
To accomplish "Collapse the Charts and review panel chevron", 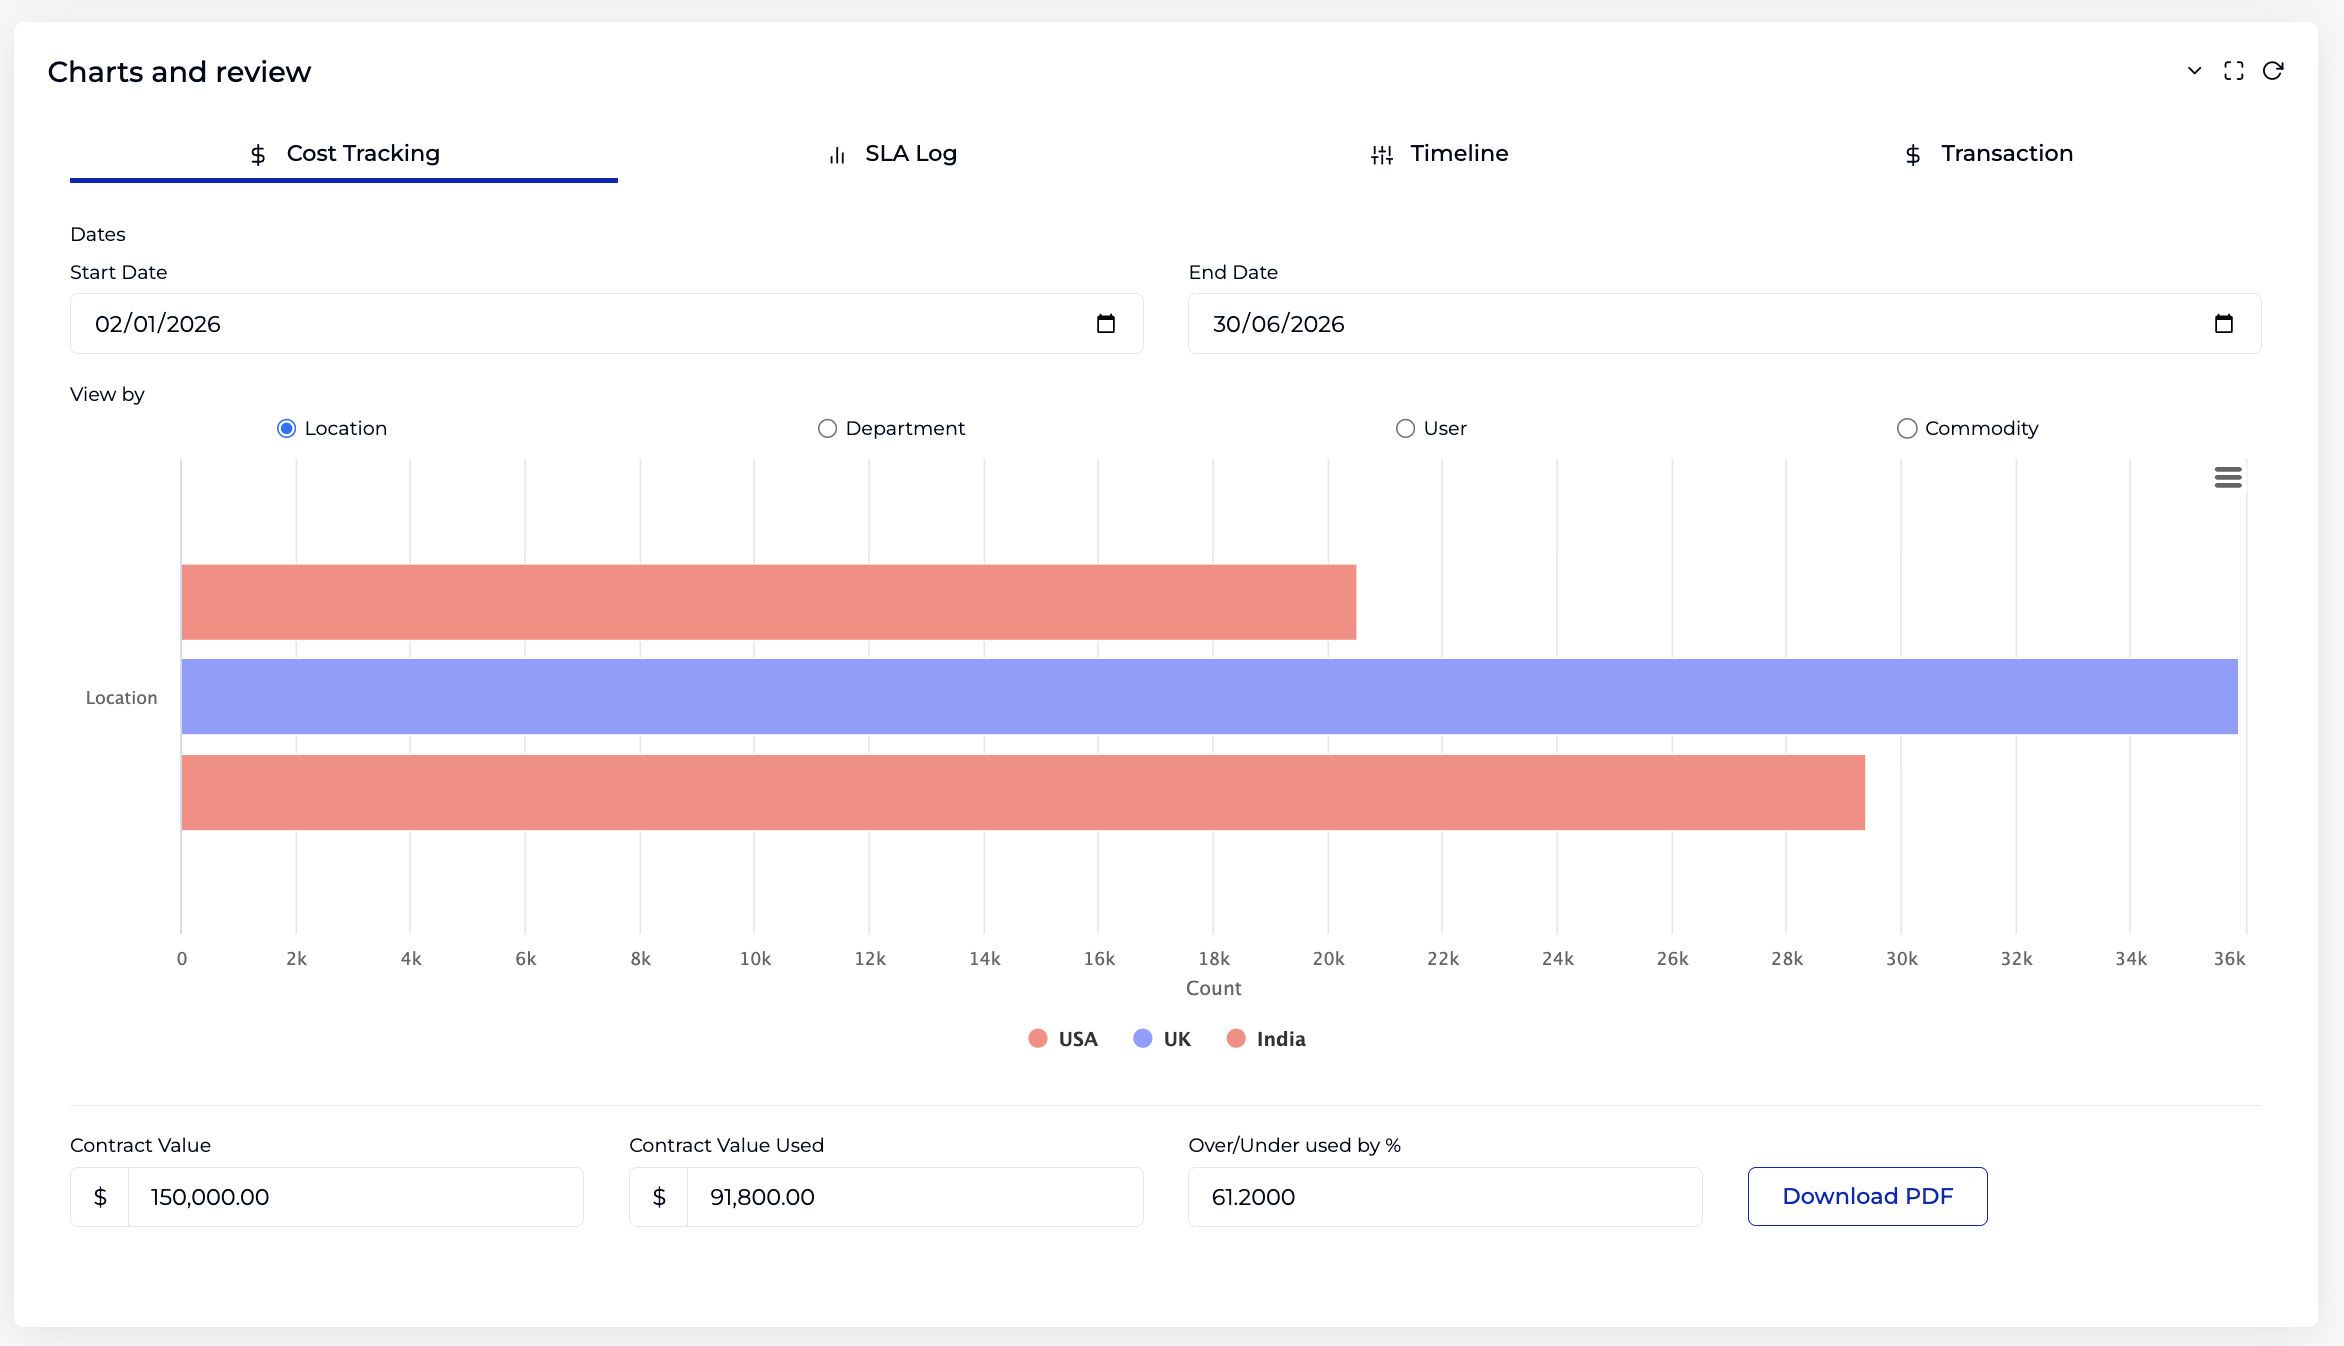I will [x=2194, y=71].
